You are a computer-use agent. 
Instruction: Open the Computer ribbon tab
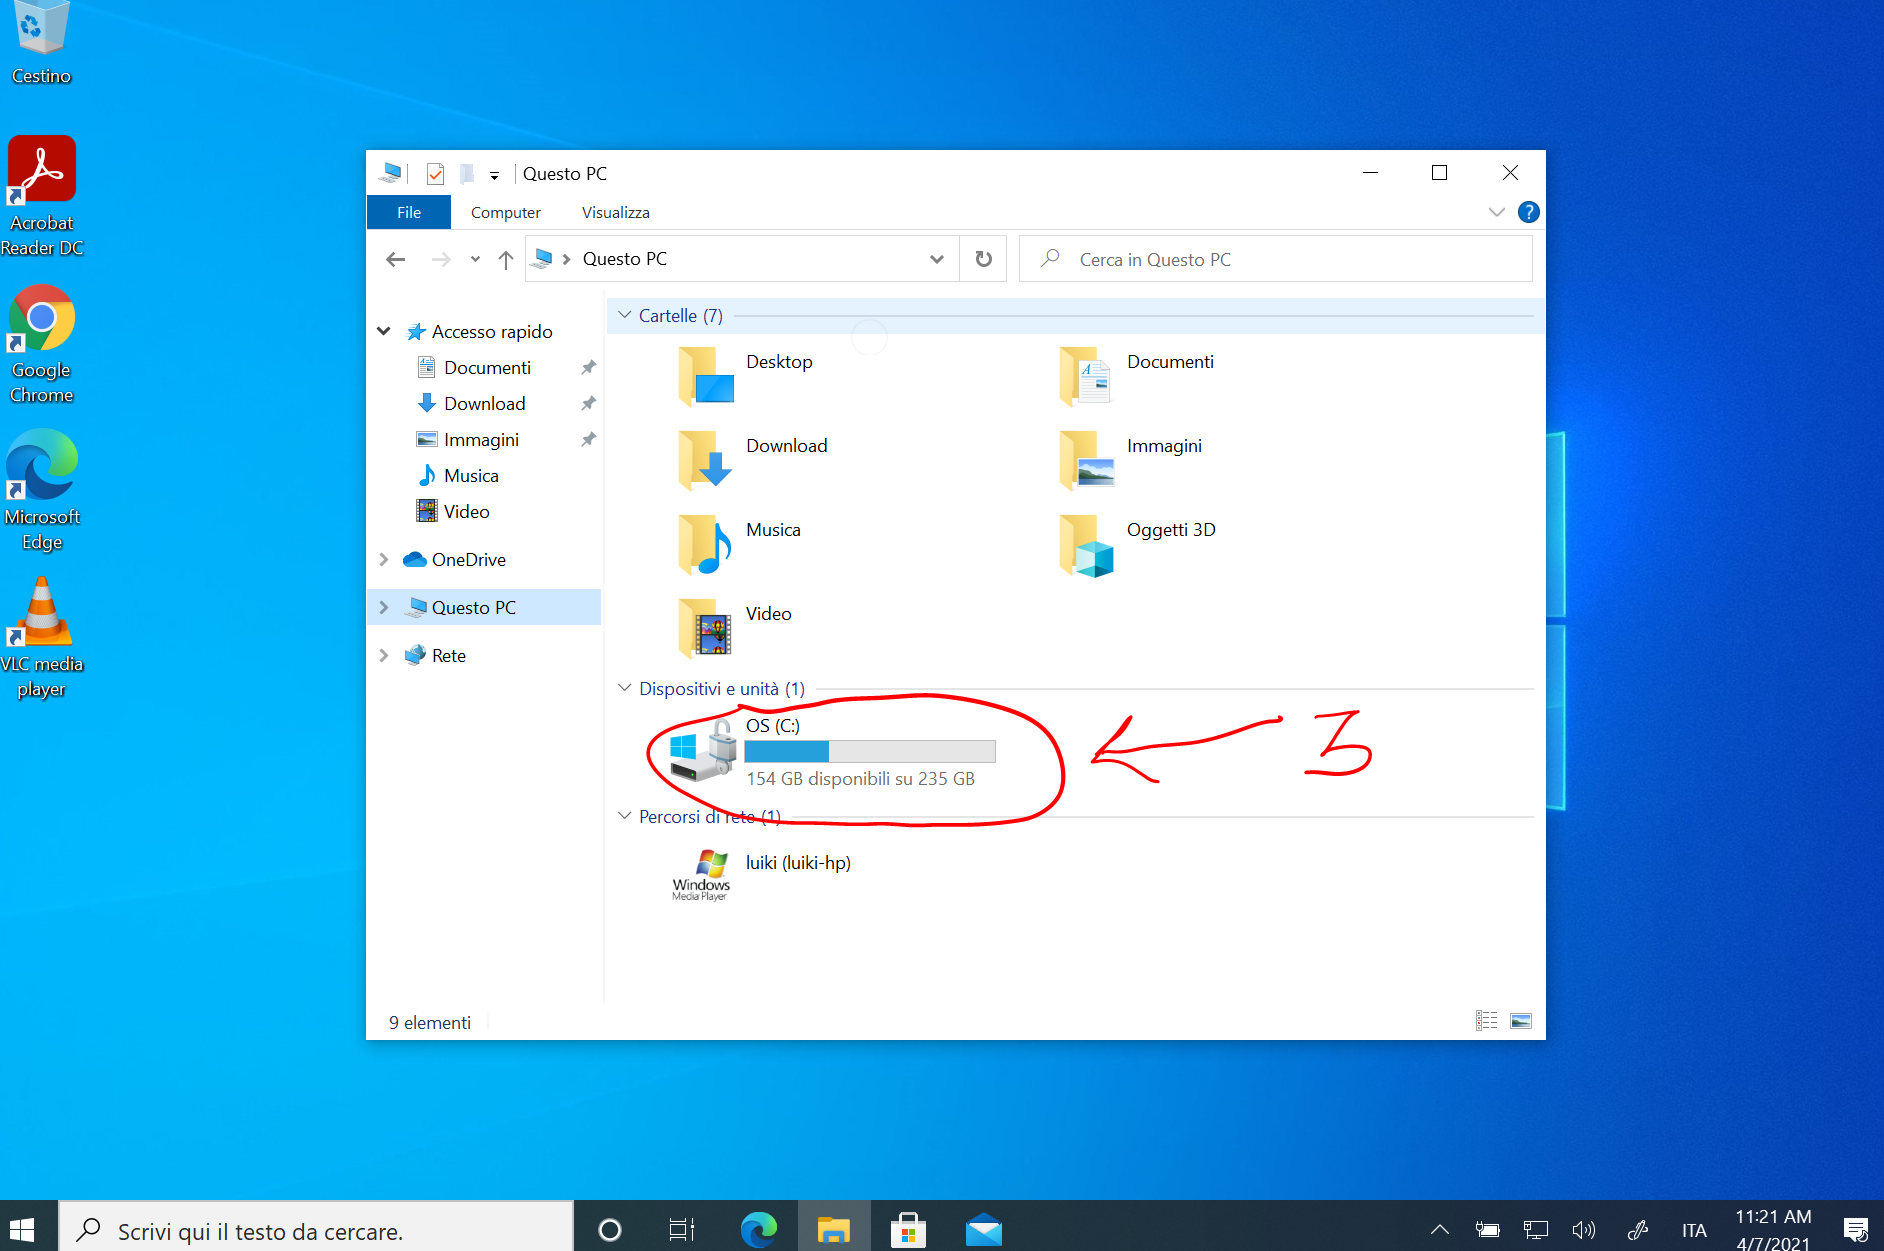(505, 211)
